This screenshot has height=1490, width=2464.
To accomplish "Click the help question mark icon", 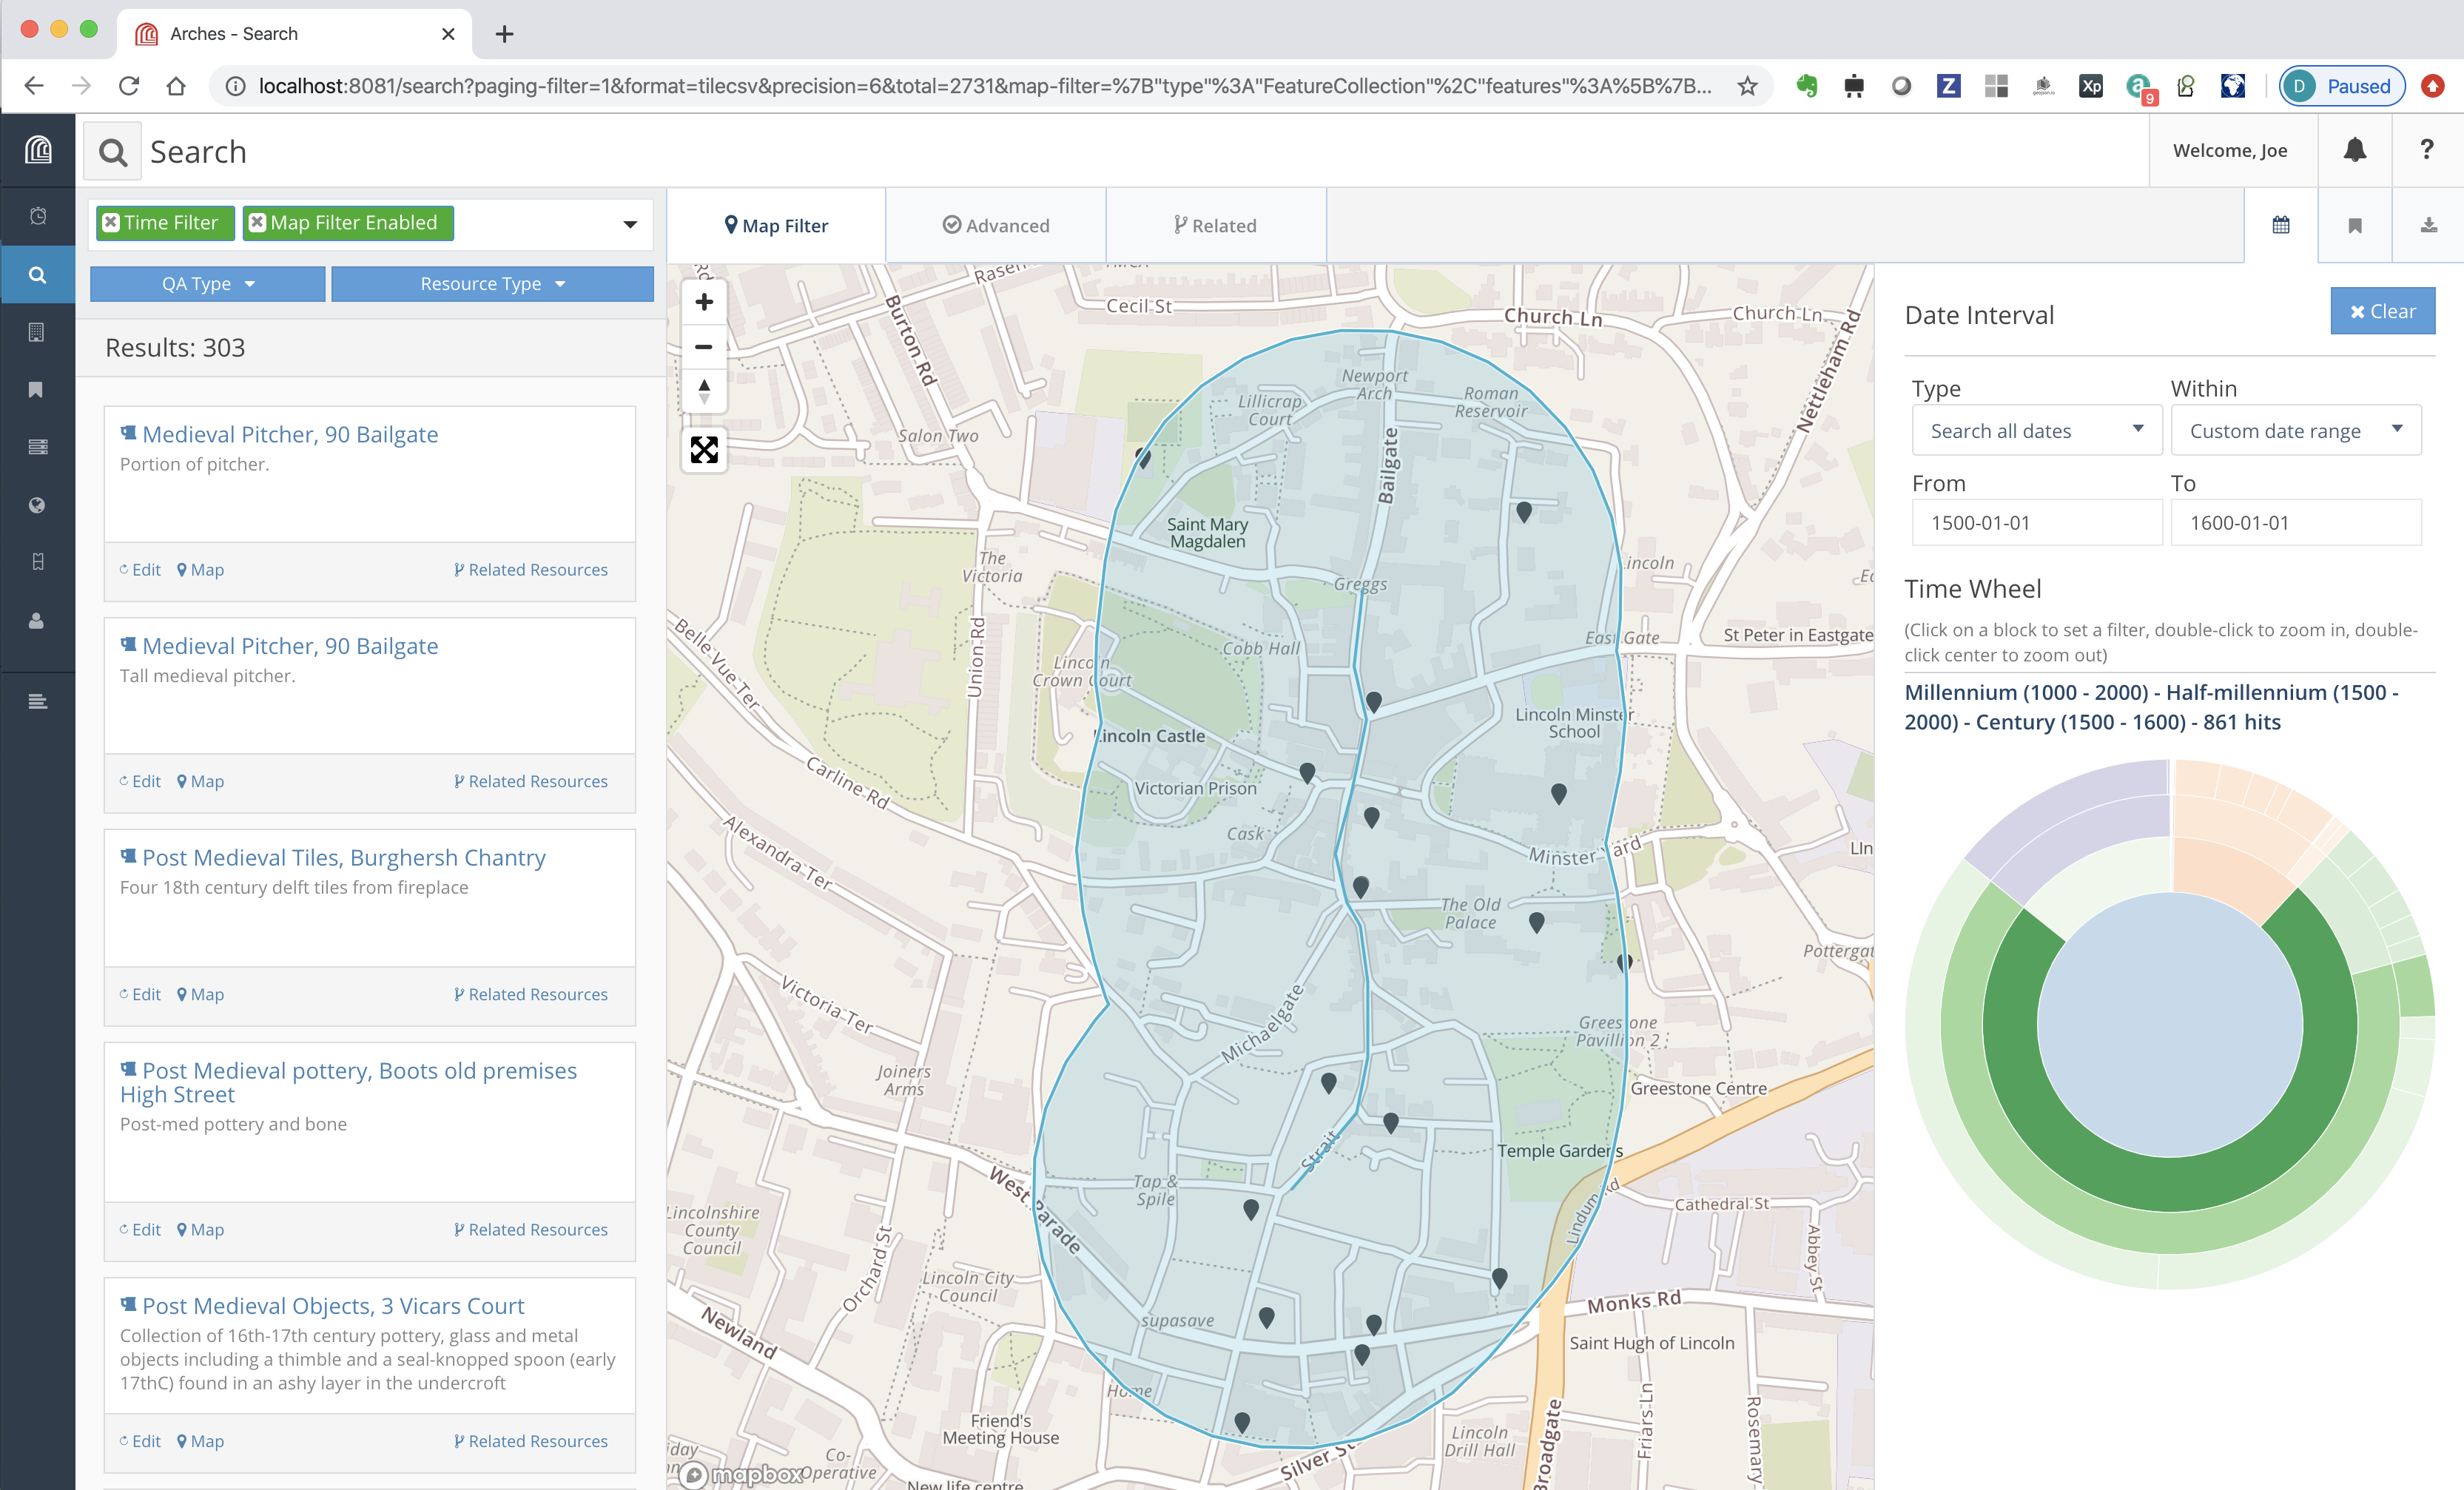I will [2427, 150].
